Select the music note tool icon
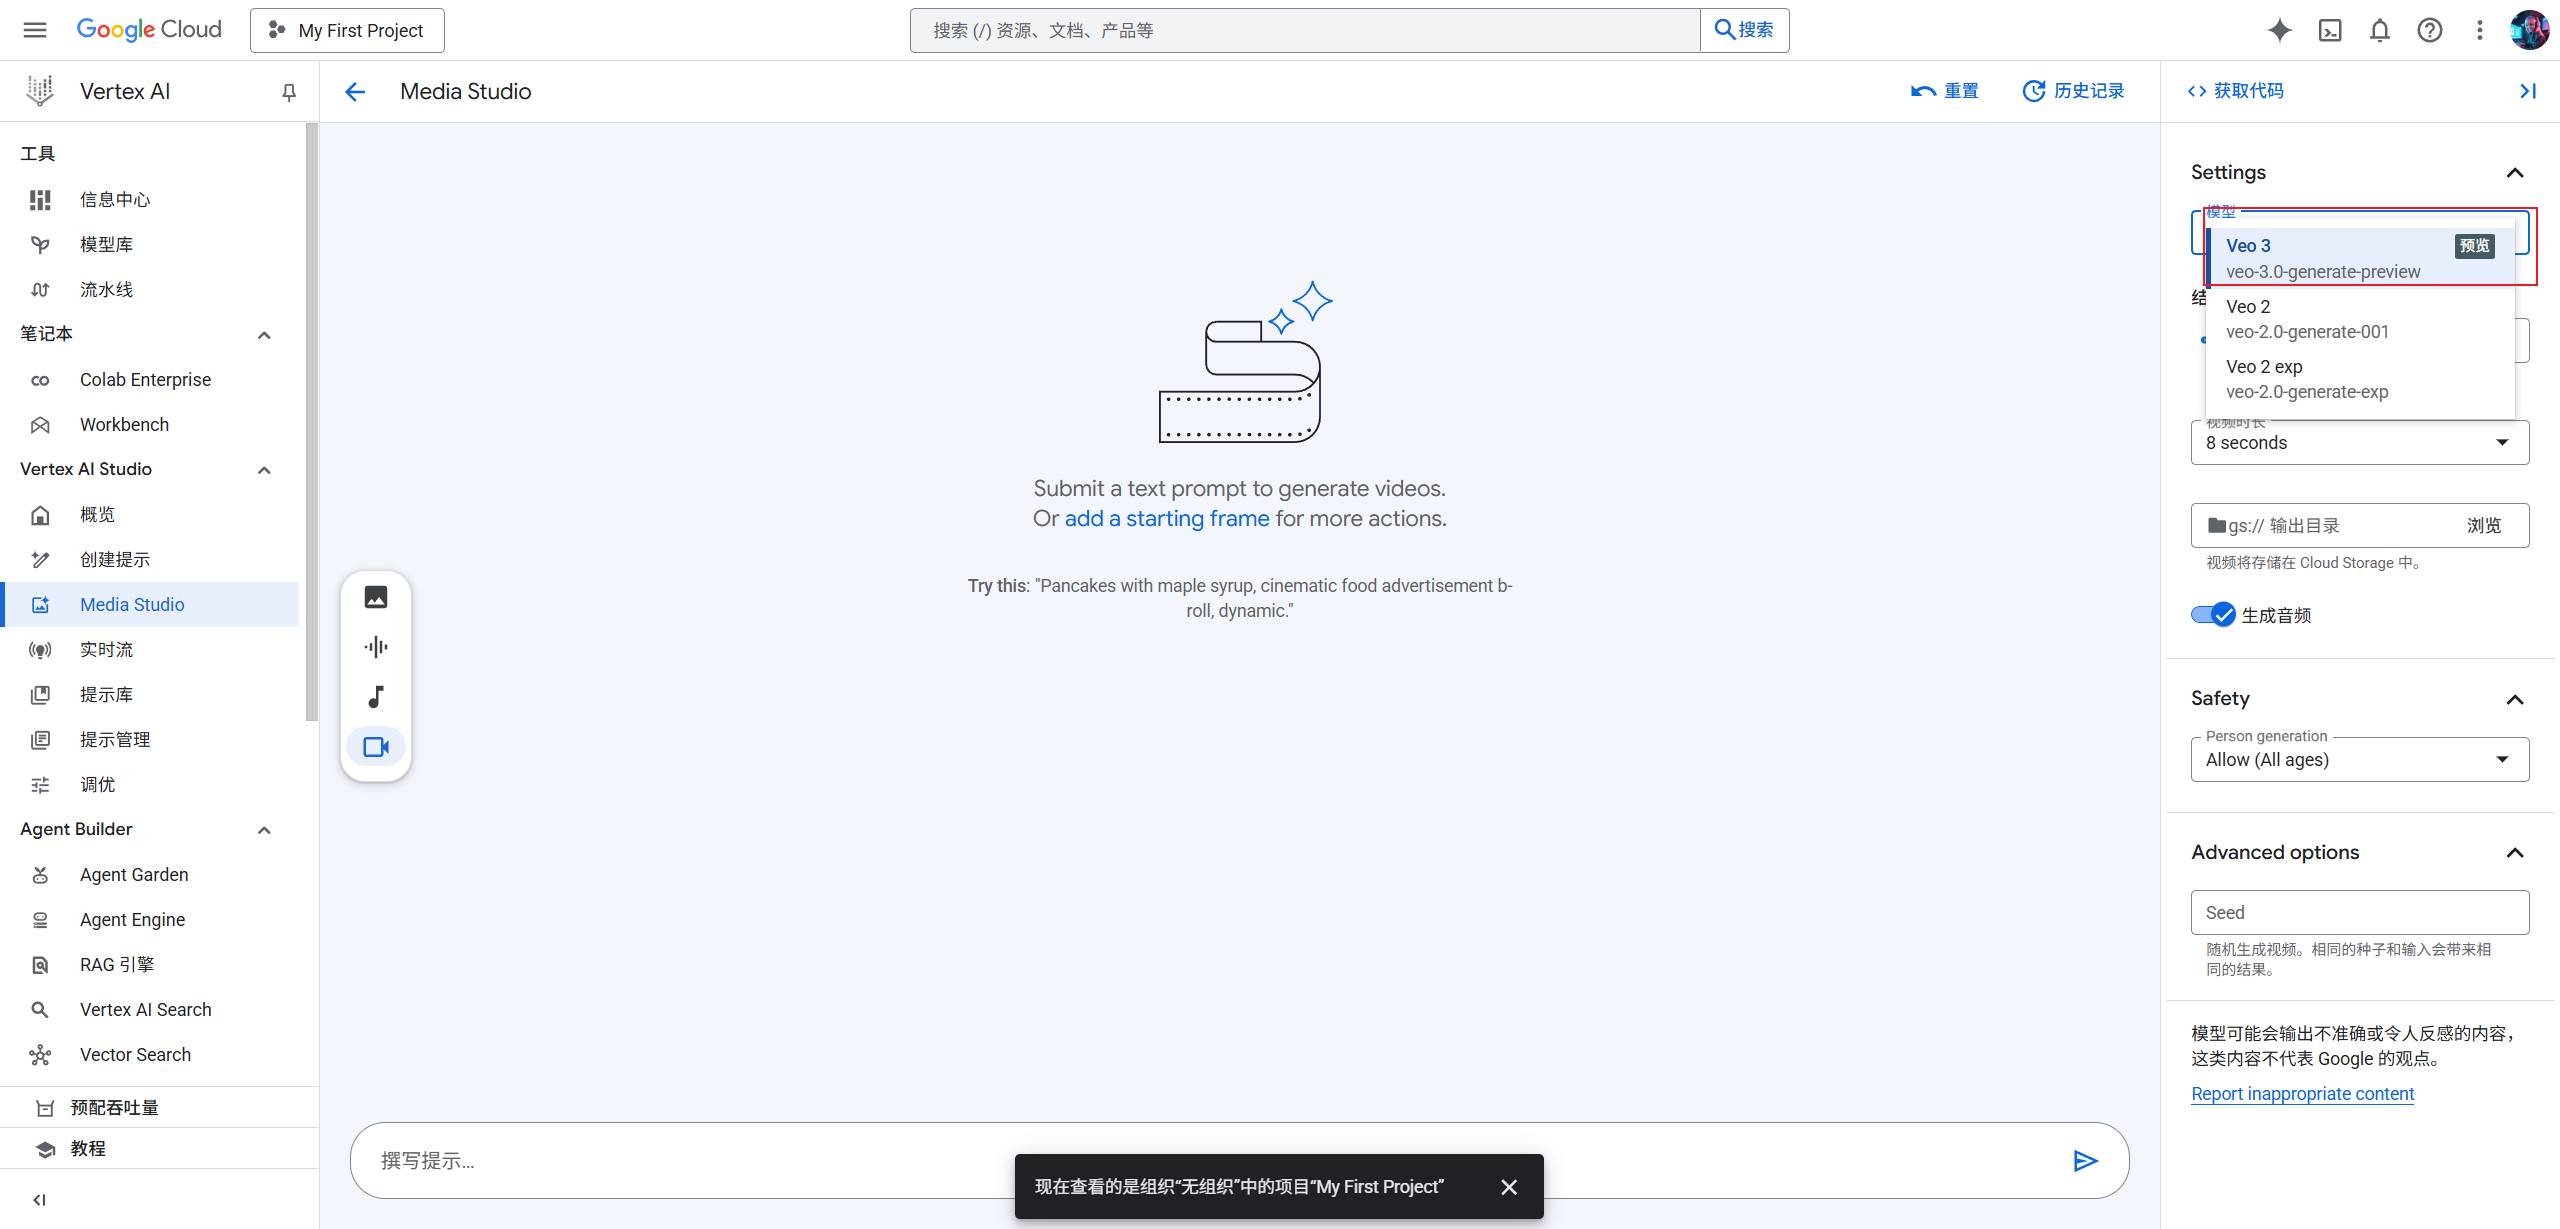2560x1229 pixels. click(376, 697)
